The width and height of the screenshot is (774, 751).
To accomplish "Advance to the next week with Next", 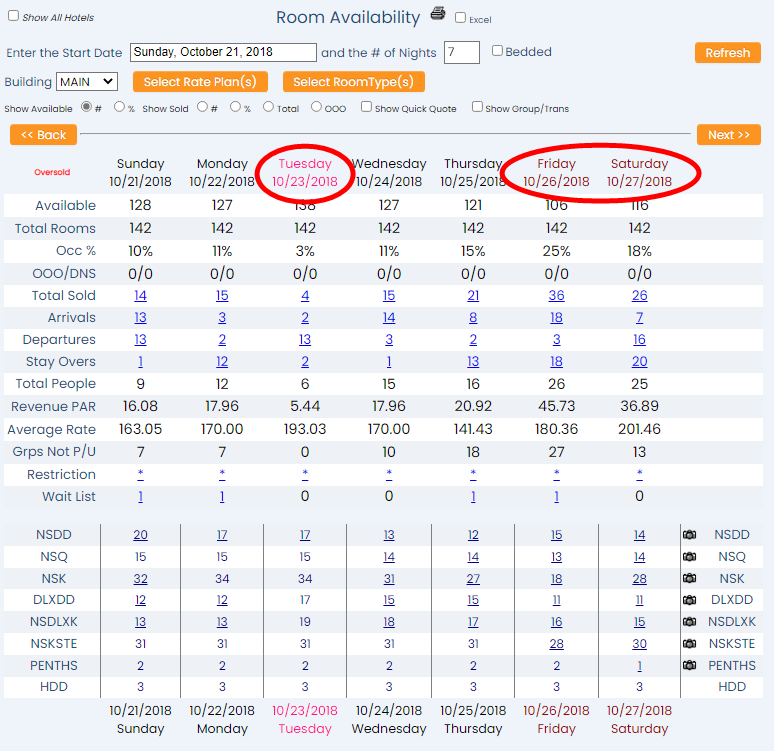I will 728,135.
